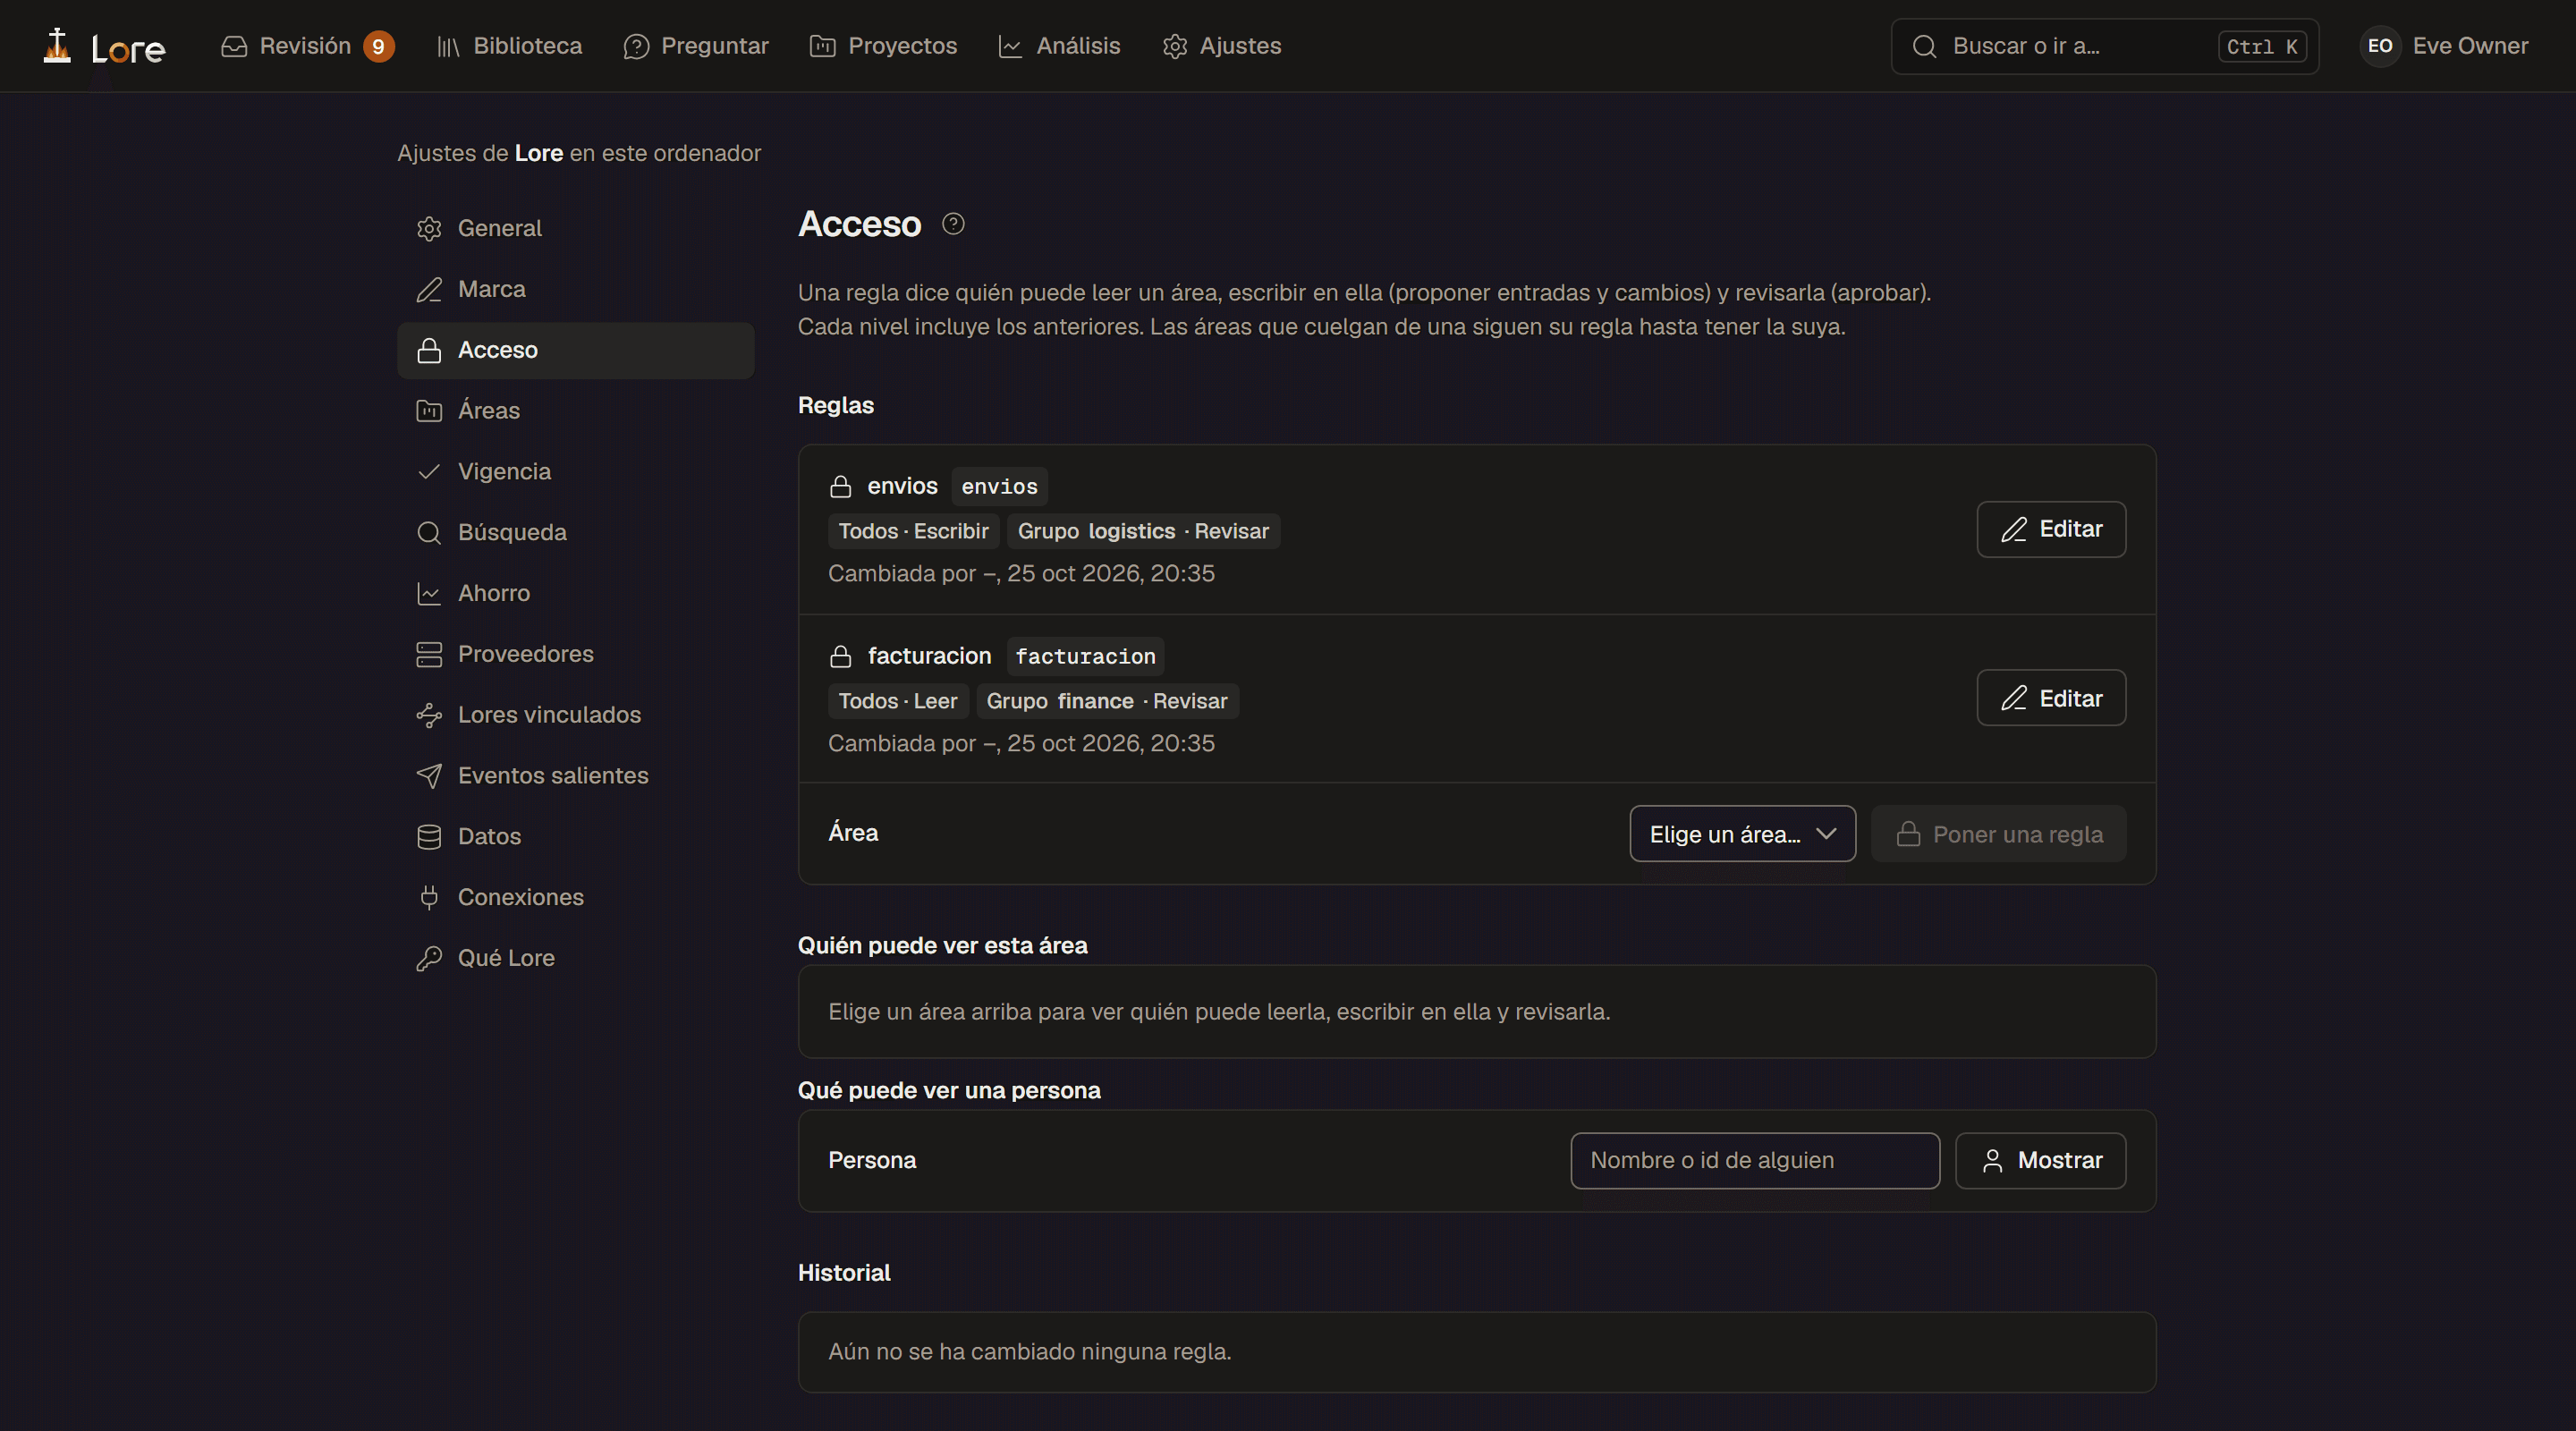Select the Acceso sidebar item
2576x1431 pixels.
575,350
